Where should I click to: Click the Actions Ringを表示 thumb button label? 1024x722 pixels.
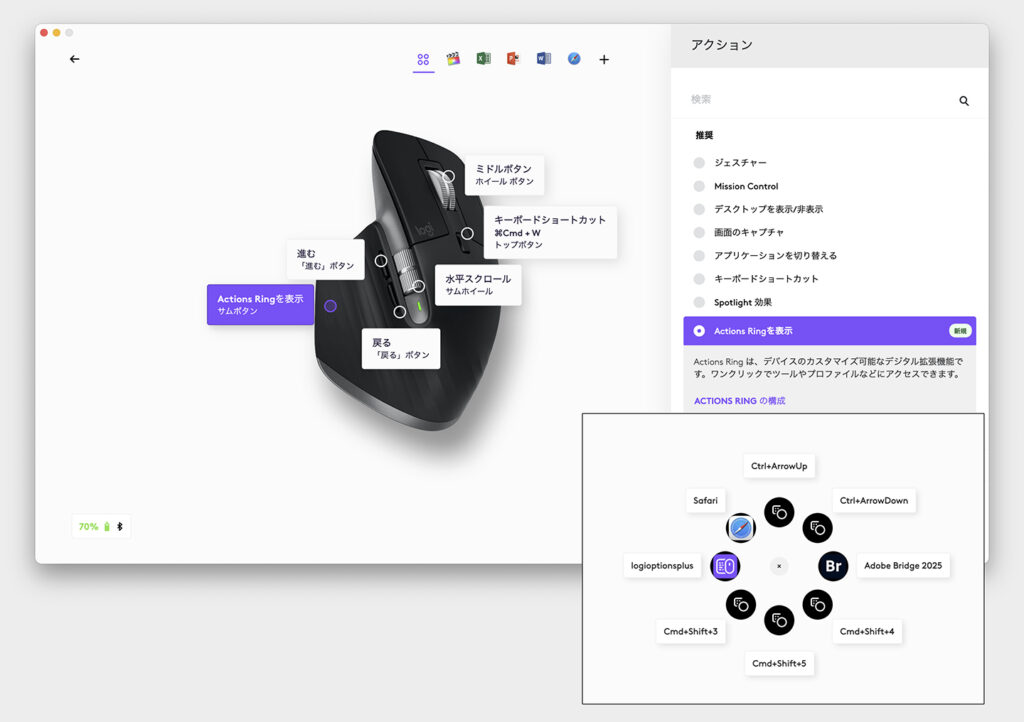click(260, 304)
